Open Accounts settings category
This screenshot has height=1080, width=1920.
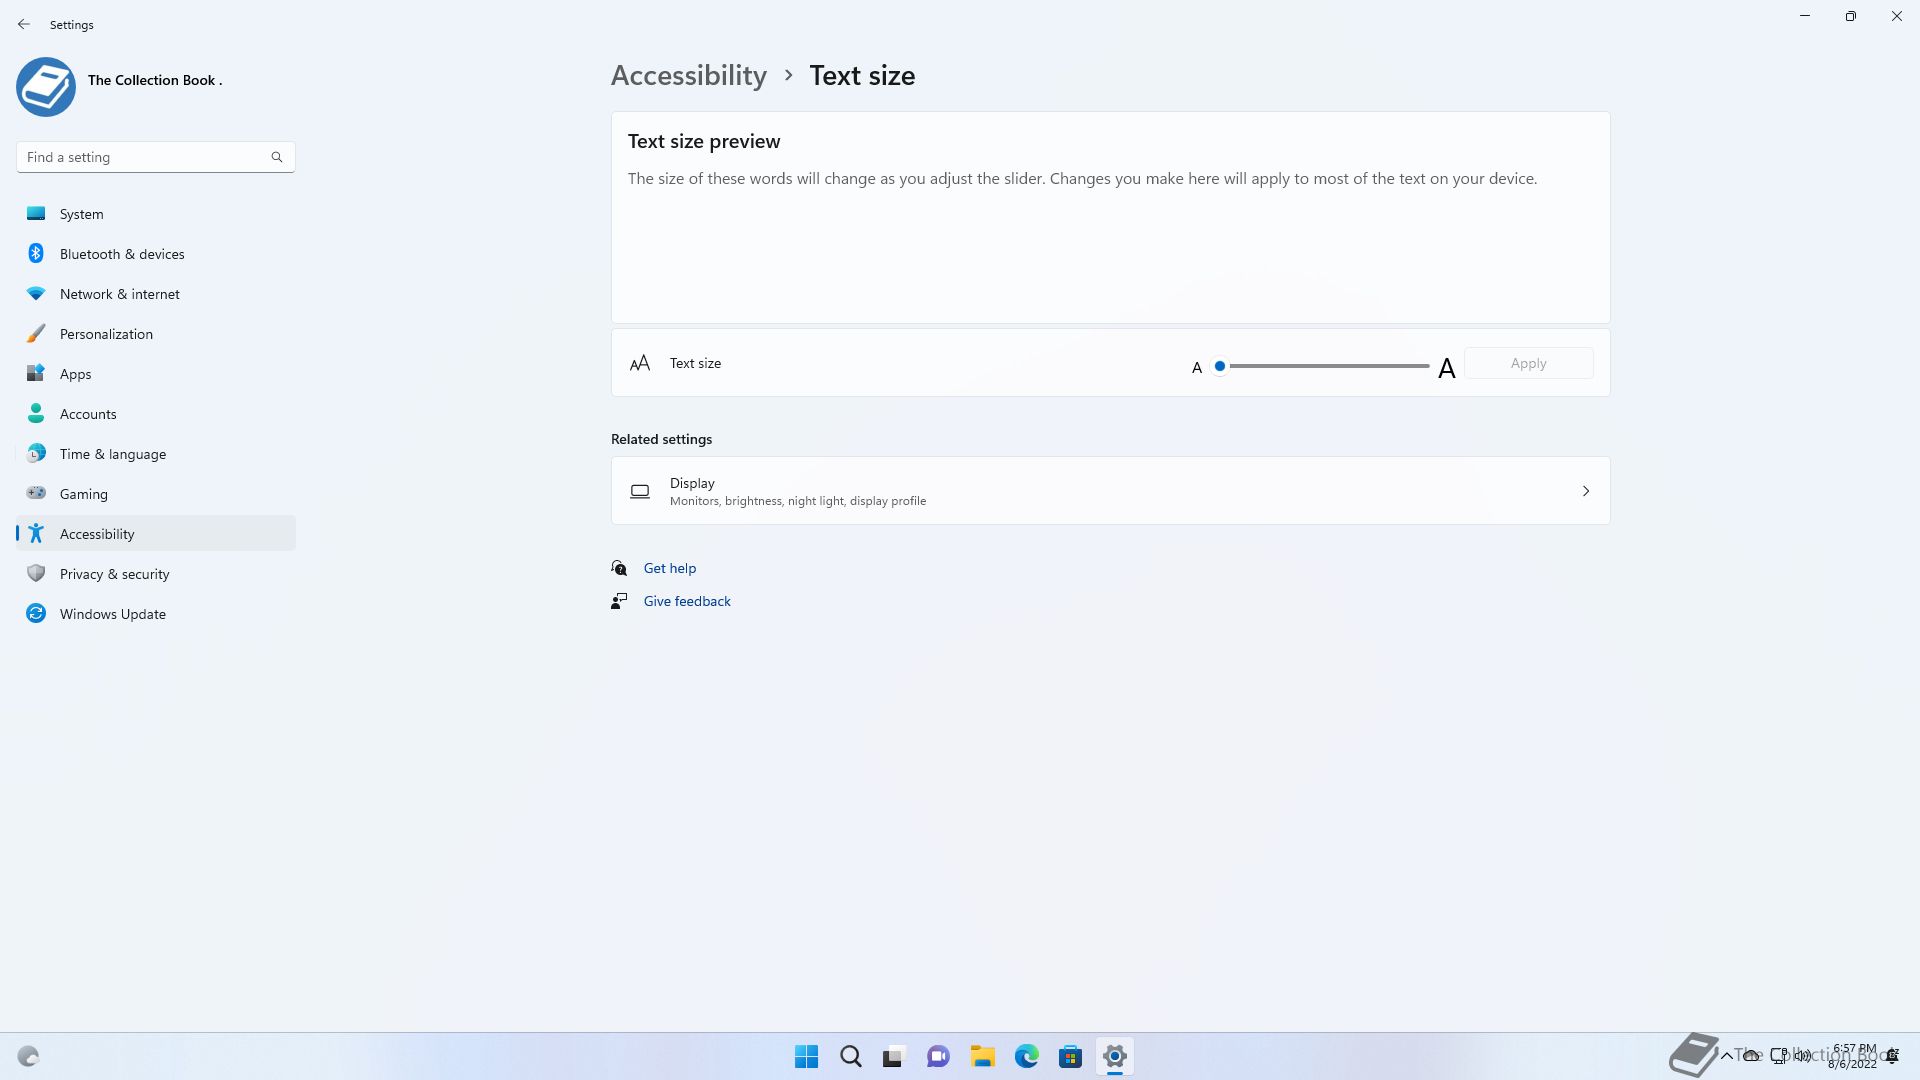[88, 414]
